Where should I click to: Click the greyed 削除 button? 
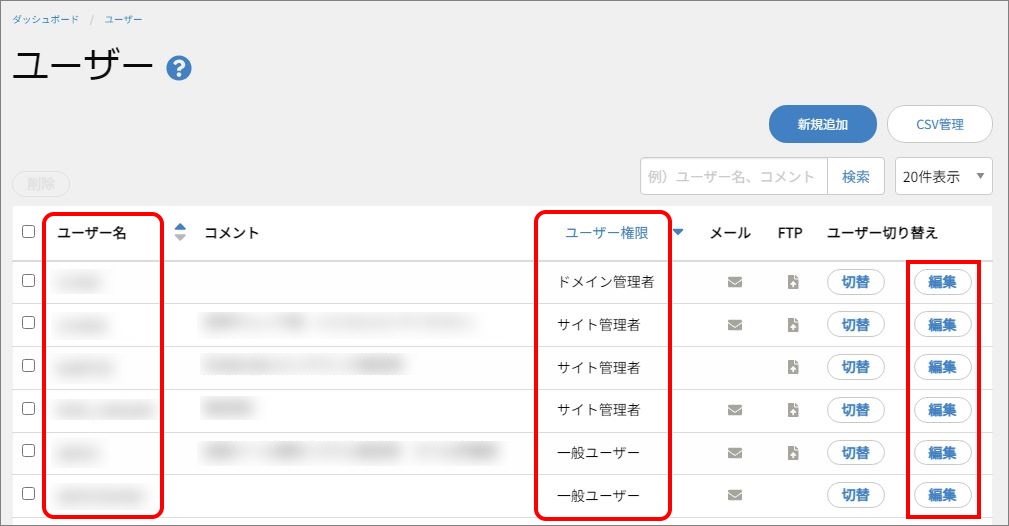pos(41,184)
